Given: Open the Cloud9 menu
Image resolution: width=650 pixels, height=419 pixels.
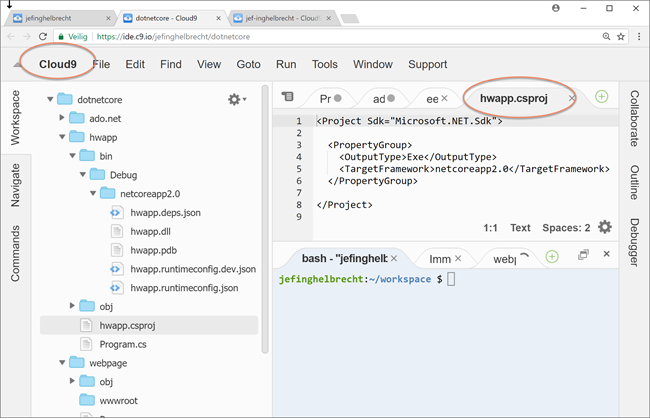Looking at the screenshot, I should 58,64.
